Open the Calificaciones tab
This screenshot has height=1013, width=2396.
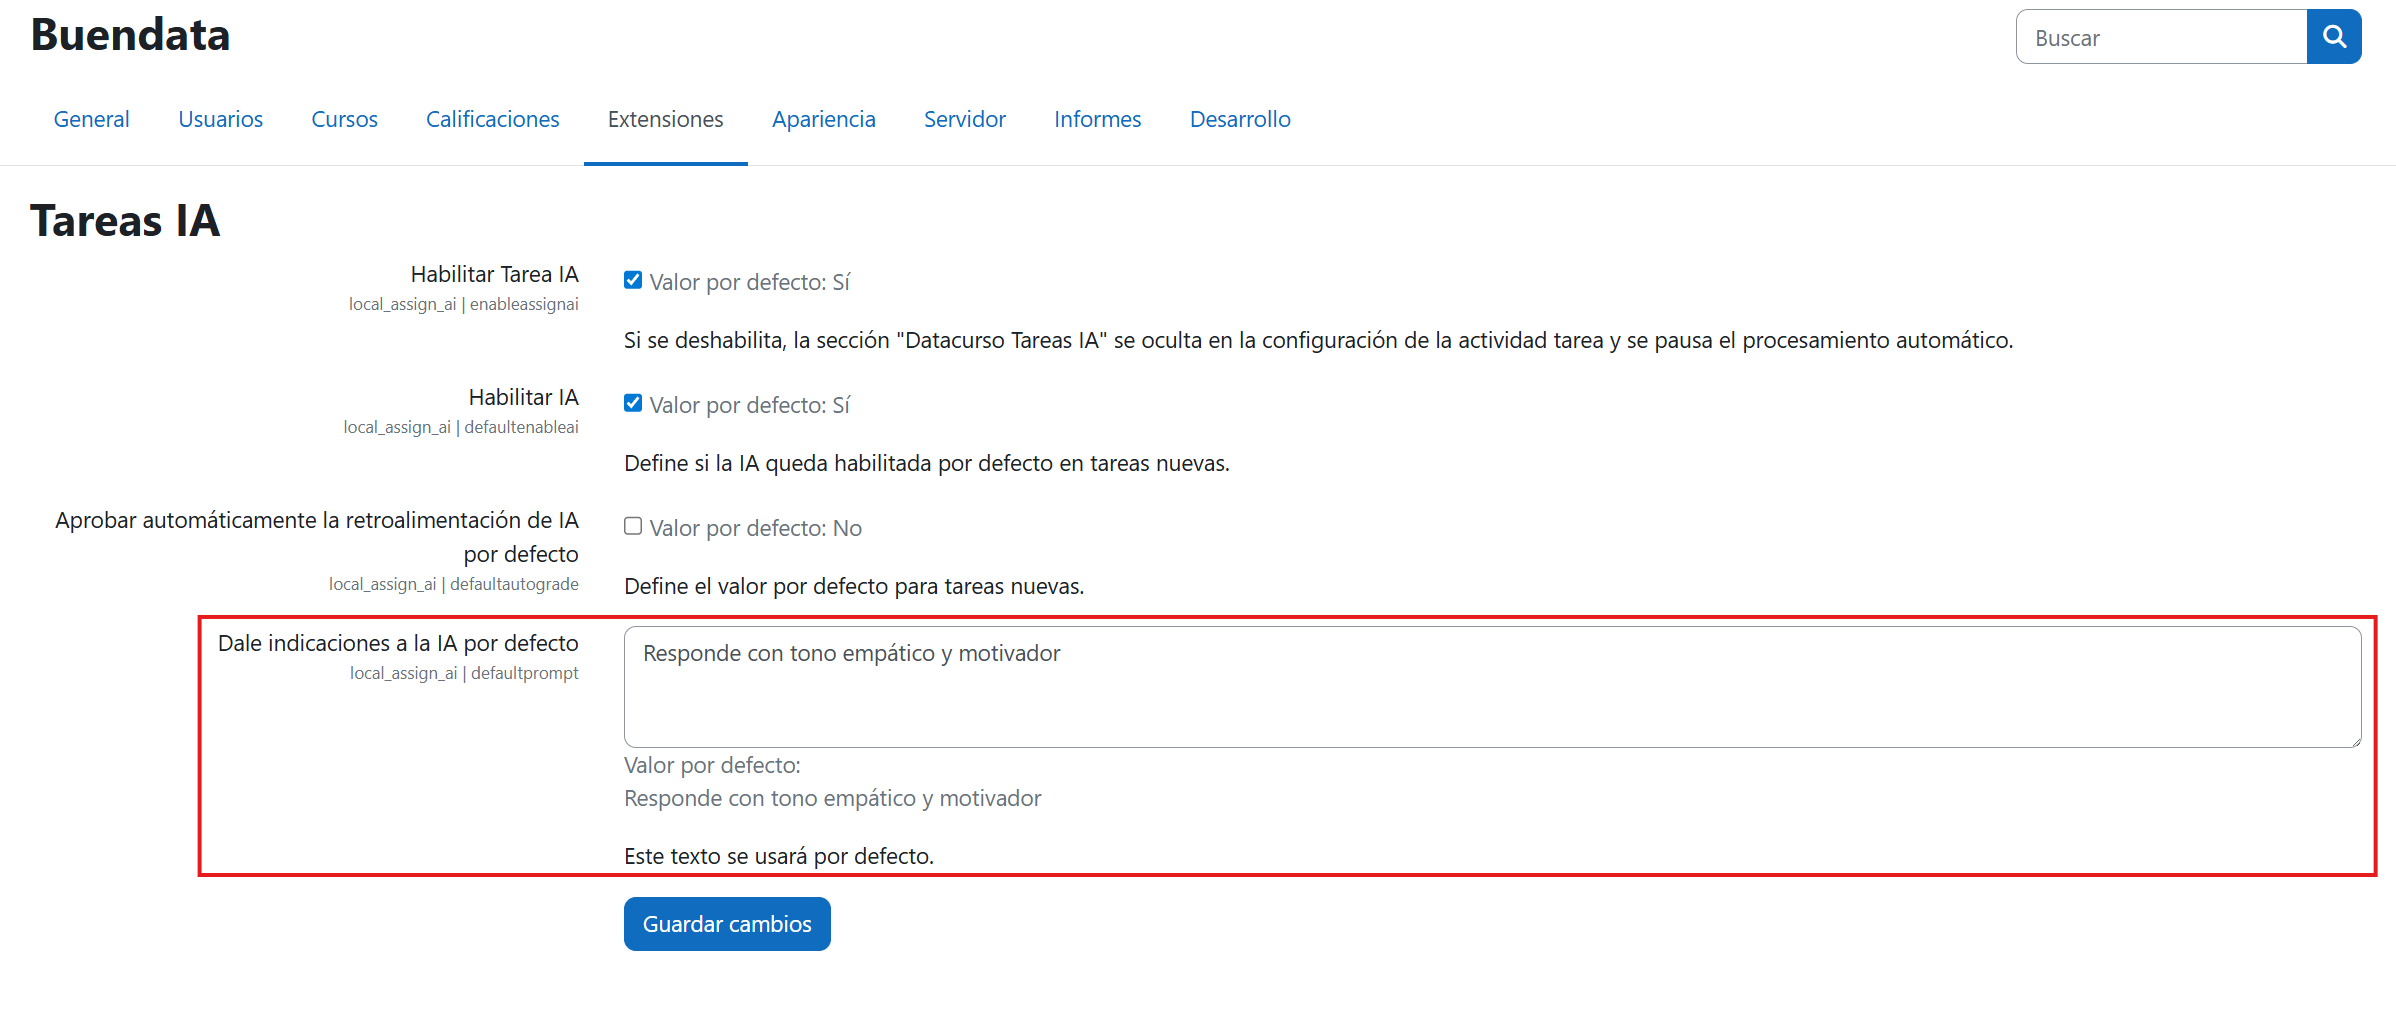point(492,119)
